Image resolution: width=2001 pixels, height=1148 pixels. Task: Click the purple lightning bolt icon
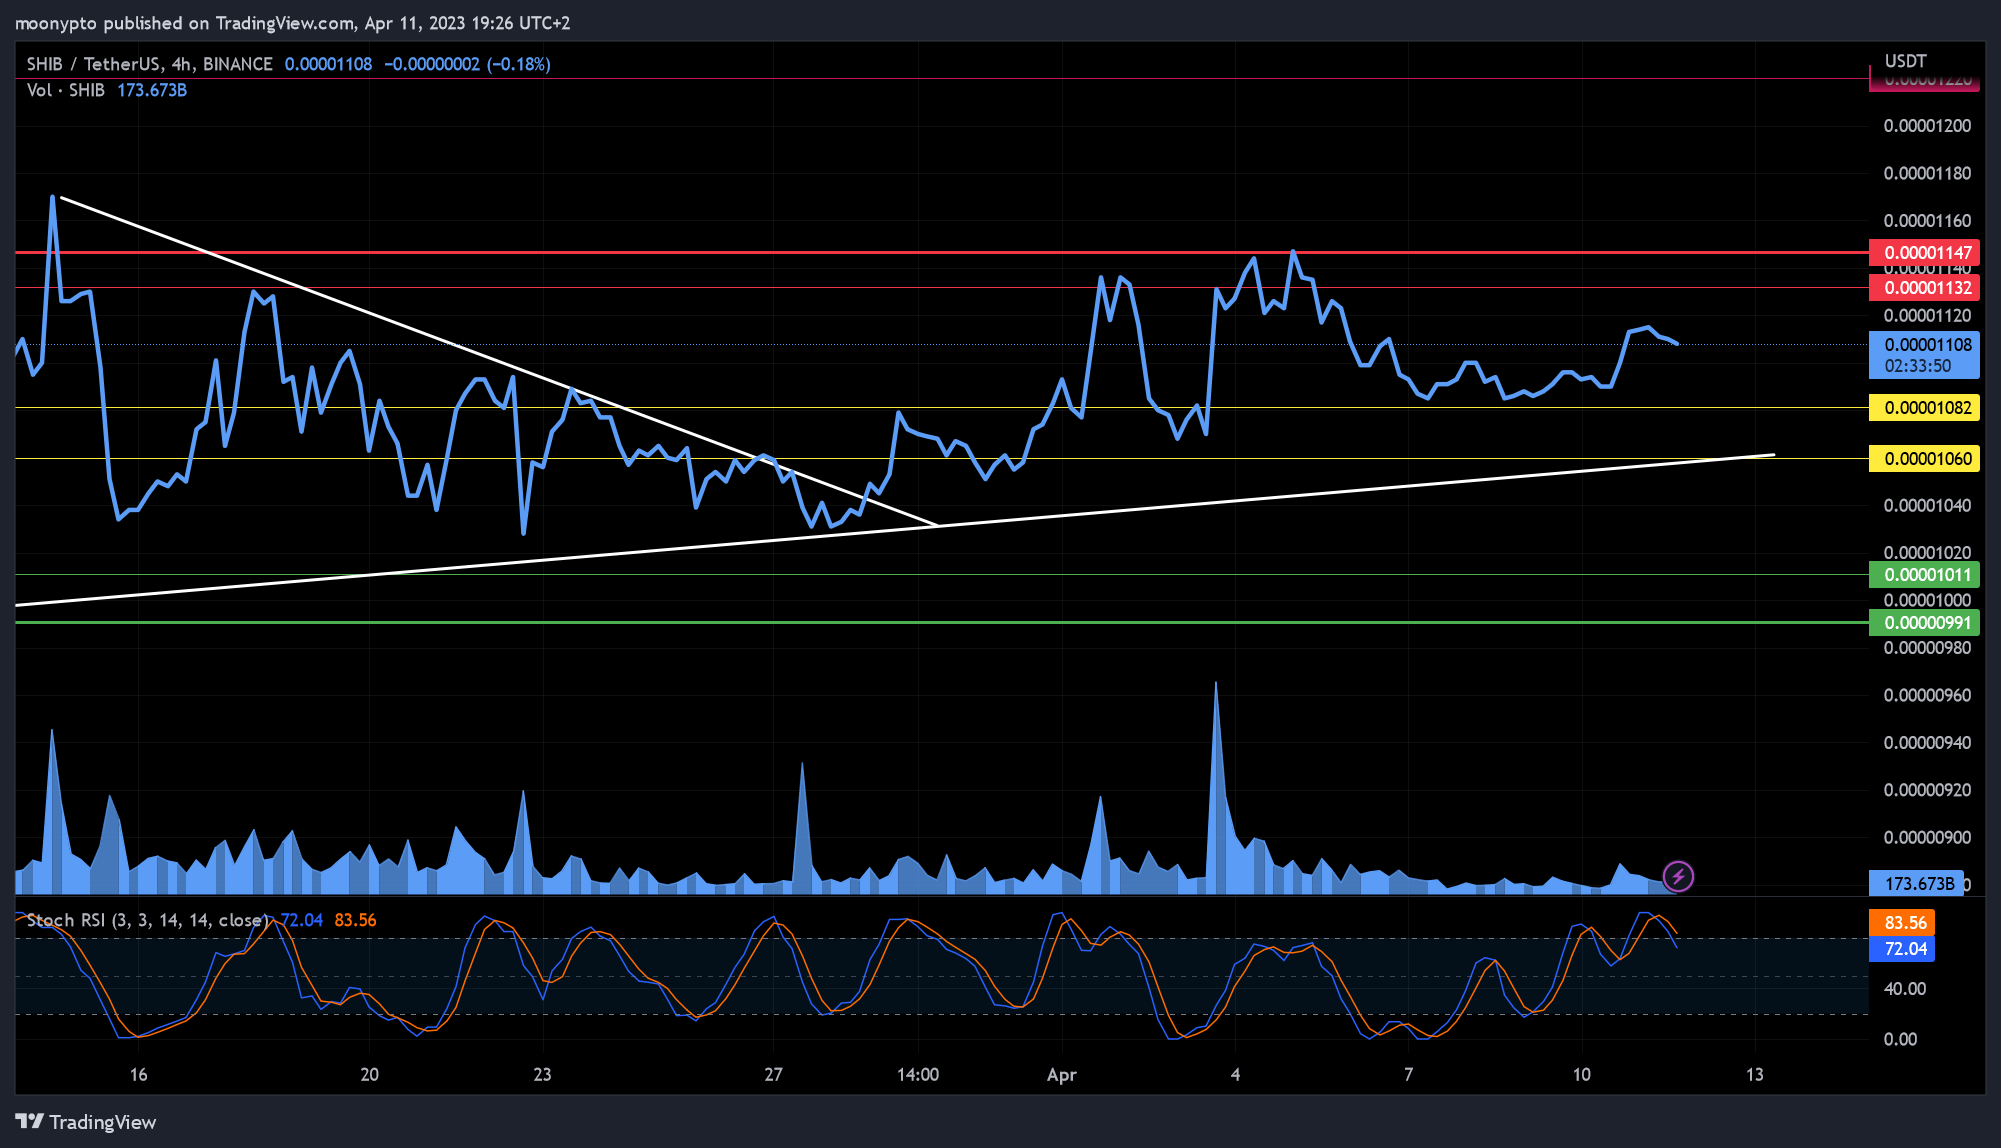click(x=1678, y=877)
